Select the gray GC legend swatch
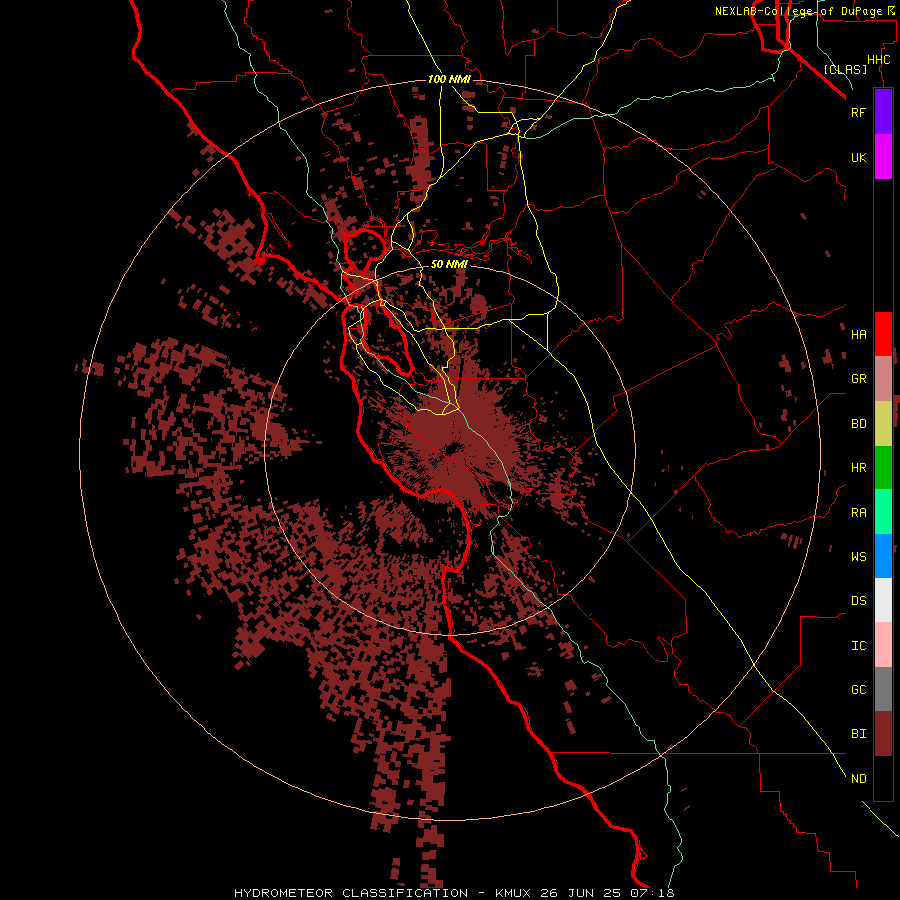900x900 pixels. pos(883,689)
